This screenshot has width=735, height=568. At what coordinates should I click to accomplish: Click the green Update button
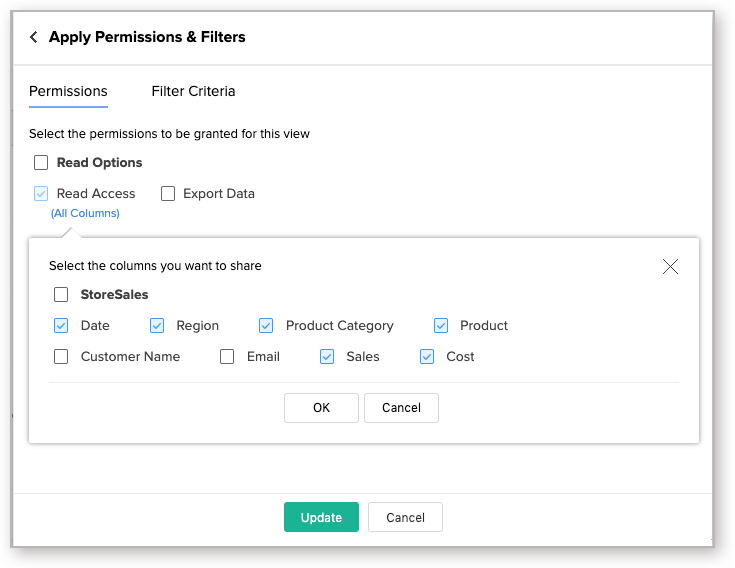321,517
